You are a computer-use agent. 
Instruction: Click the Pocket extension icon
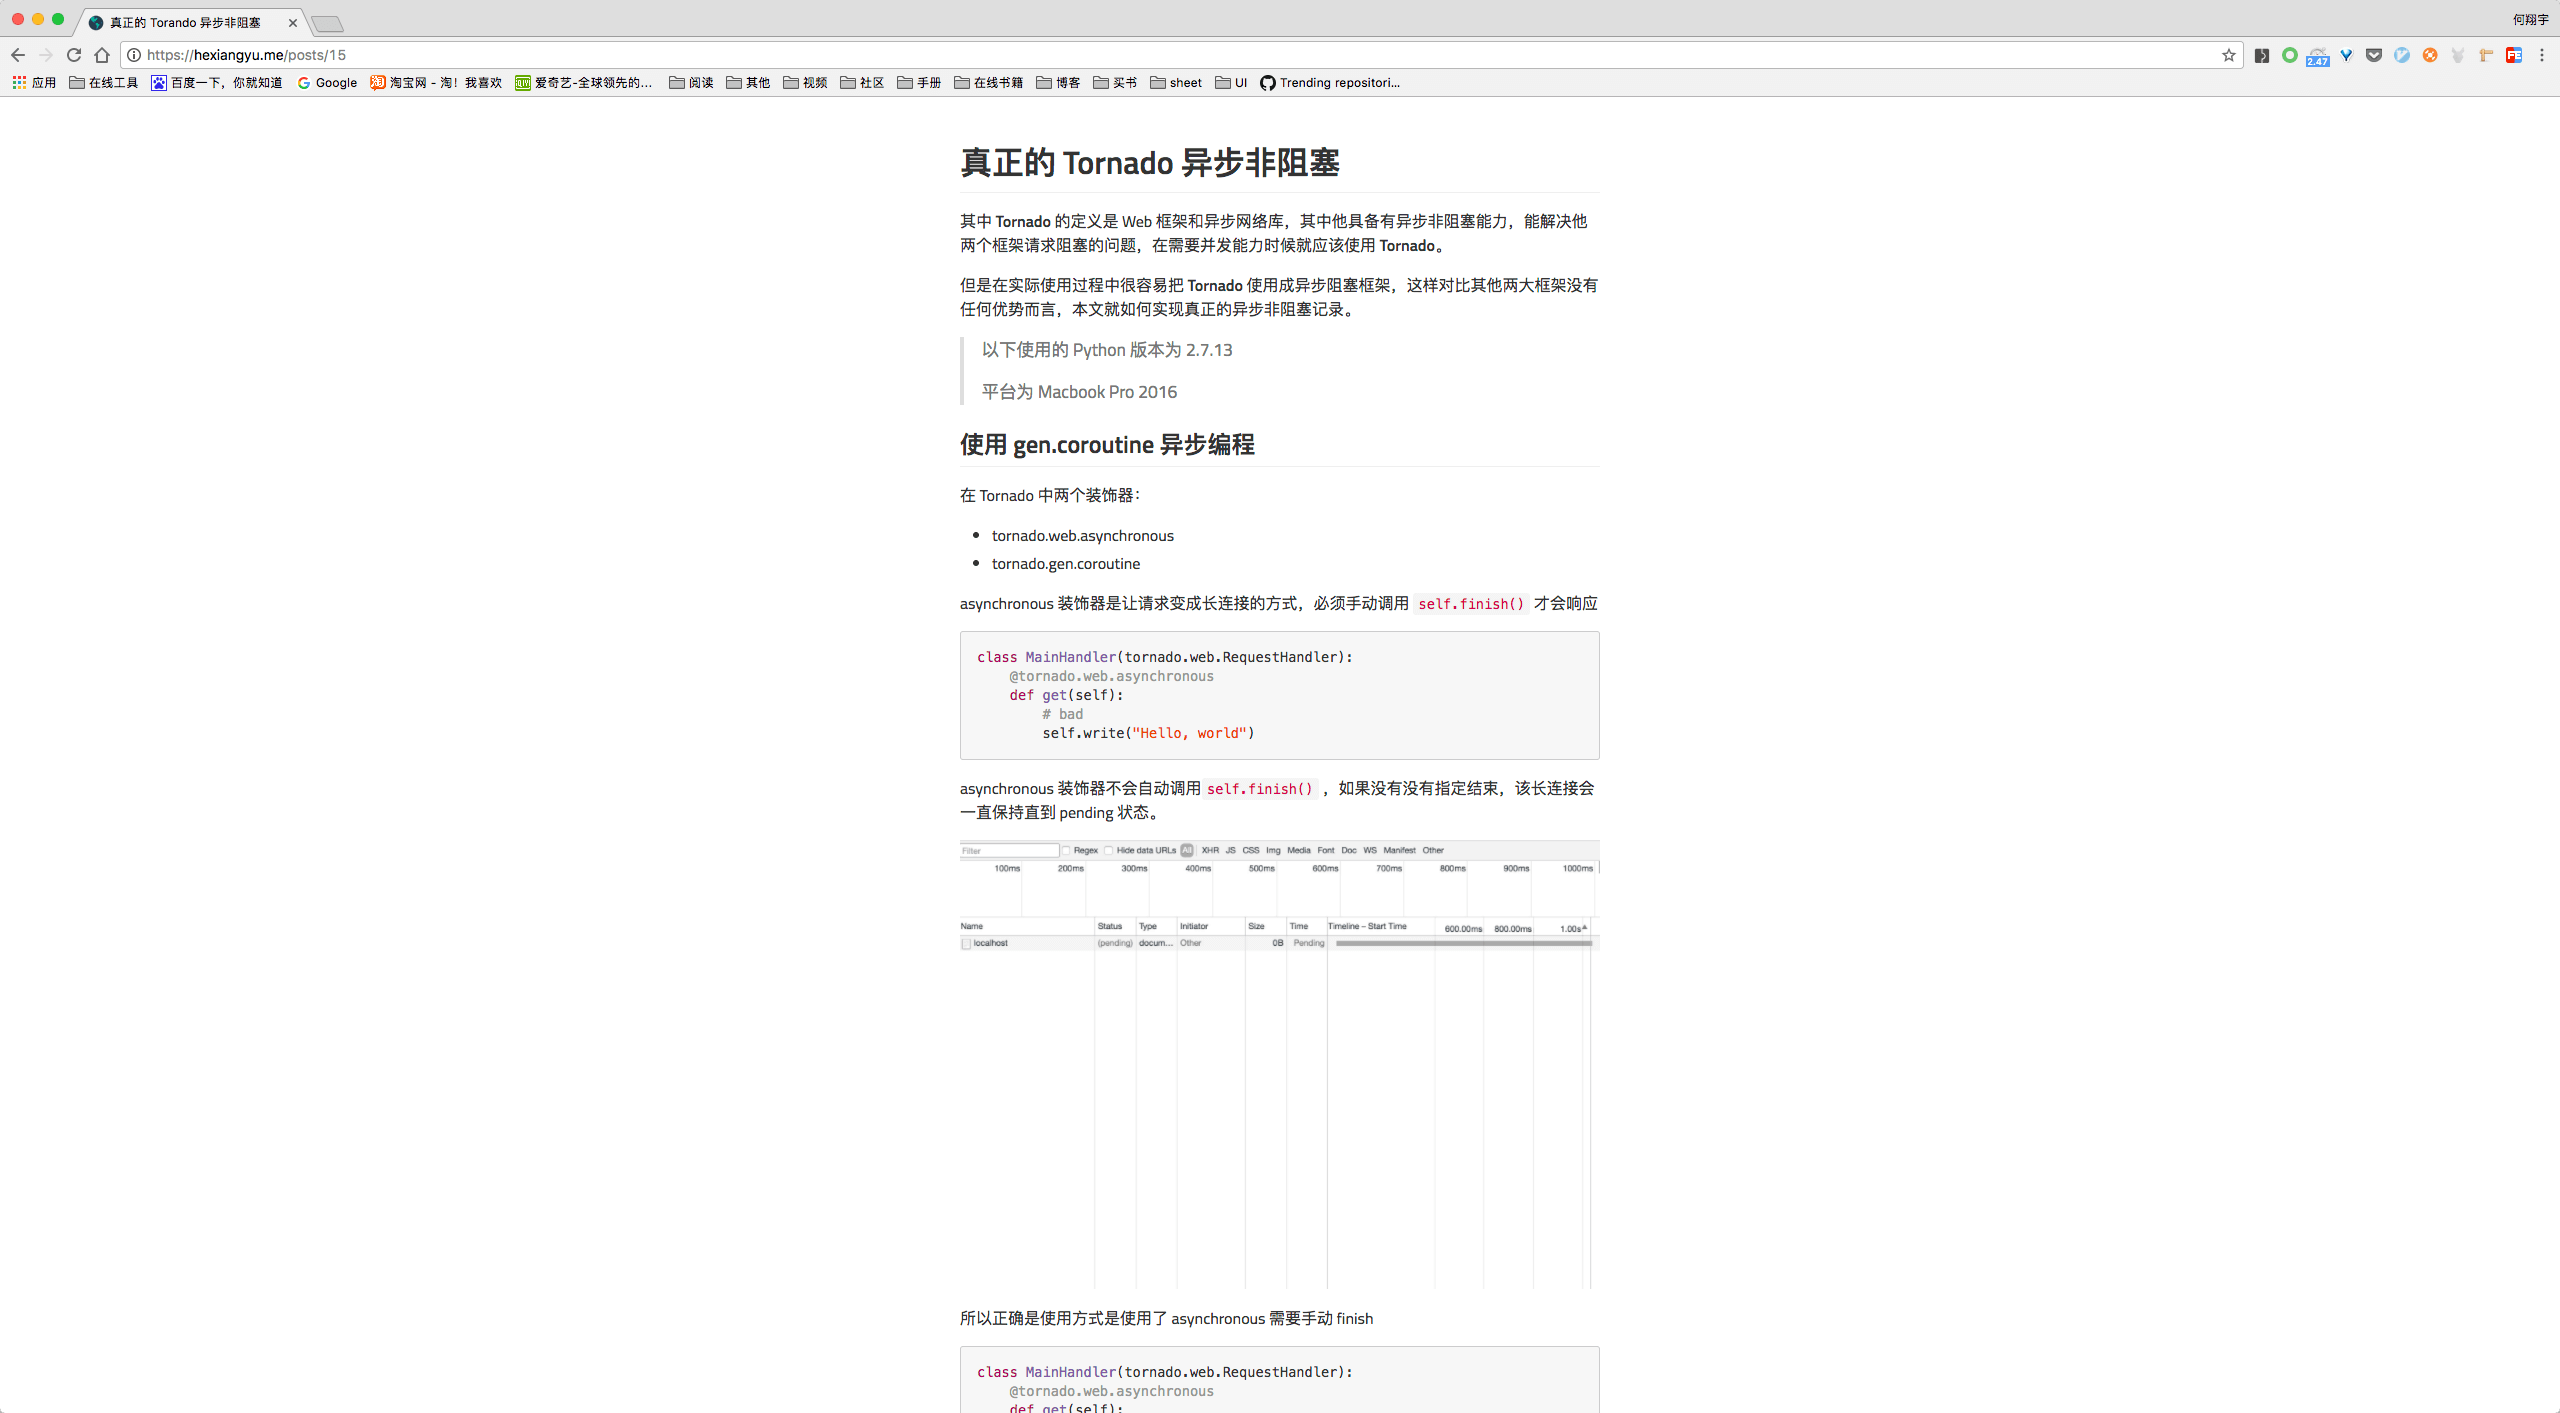(x=2374, y=55)
